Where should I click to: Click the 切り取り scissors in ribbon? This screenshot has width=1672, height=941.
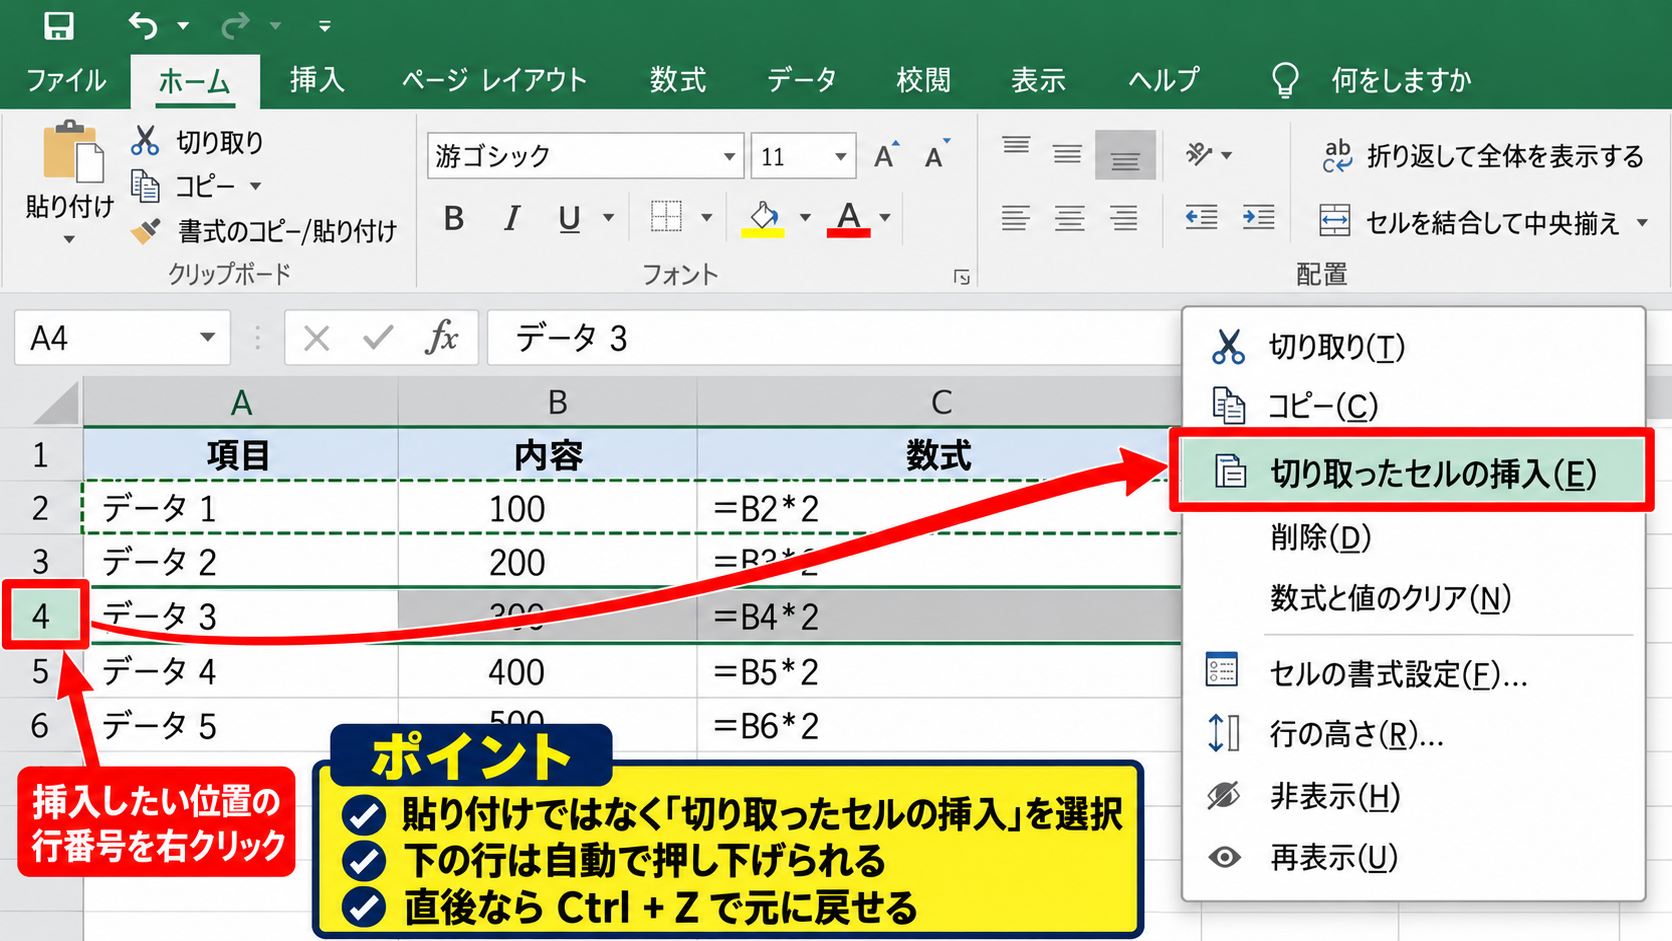click(145, 141)
